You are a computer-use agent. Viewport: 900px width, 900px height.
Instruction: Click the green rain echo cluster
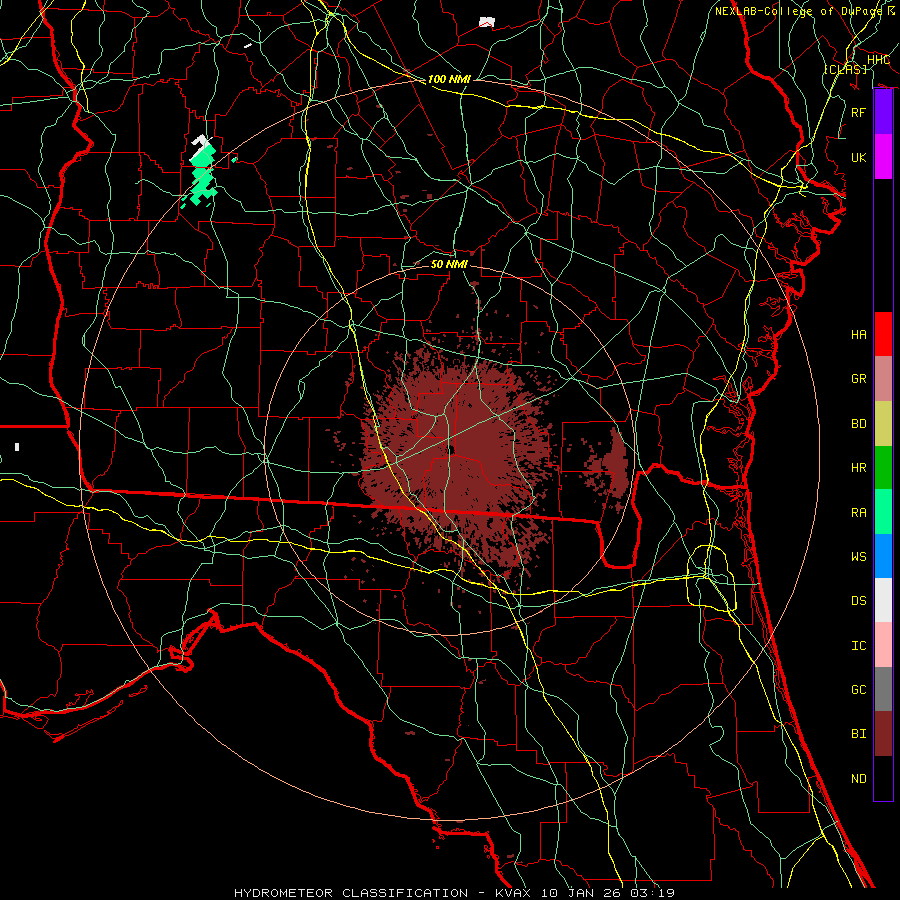(202, 175)
